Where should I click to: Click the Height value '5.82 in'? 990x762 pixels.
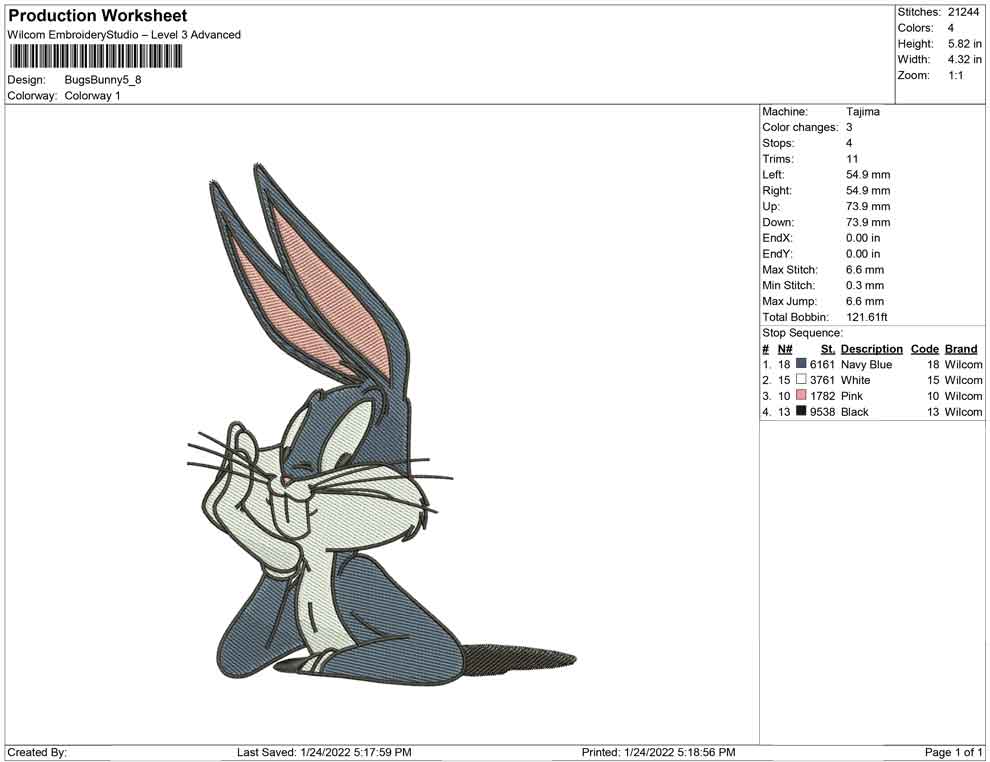click(965, 44)
